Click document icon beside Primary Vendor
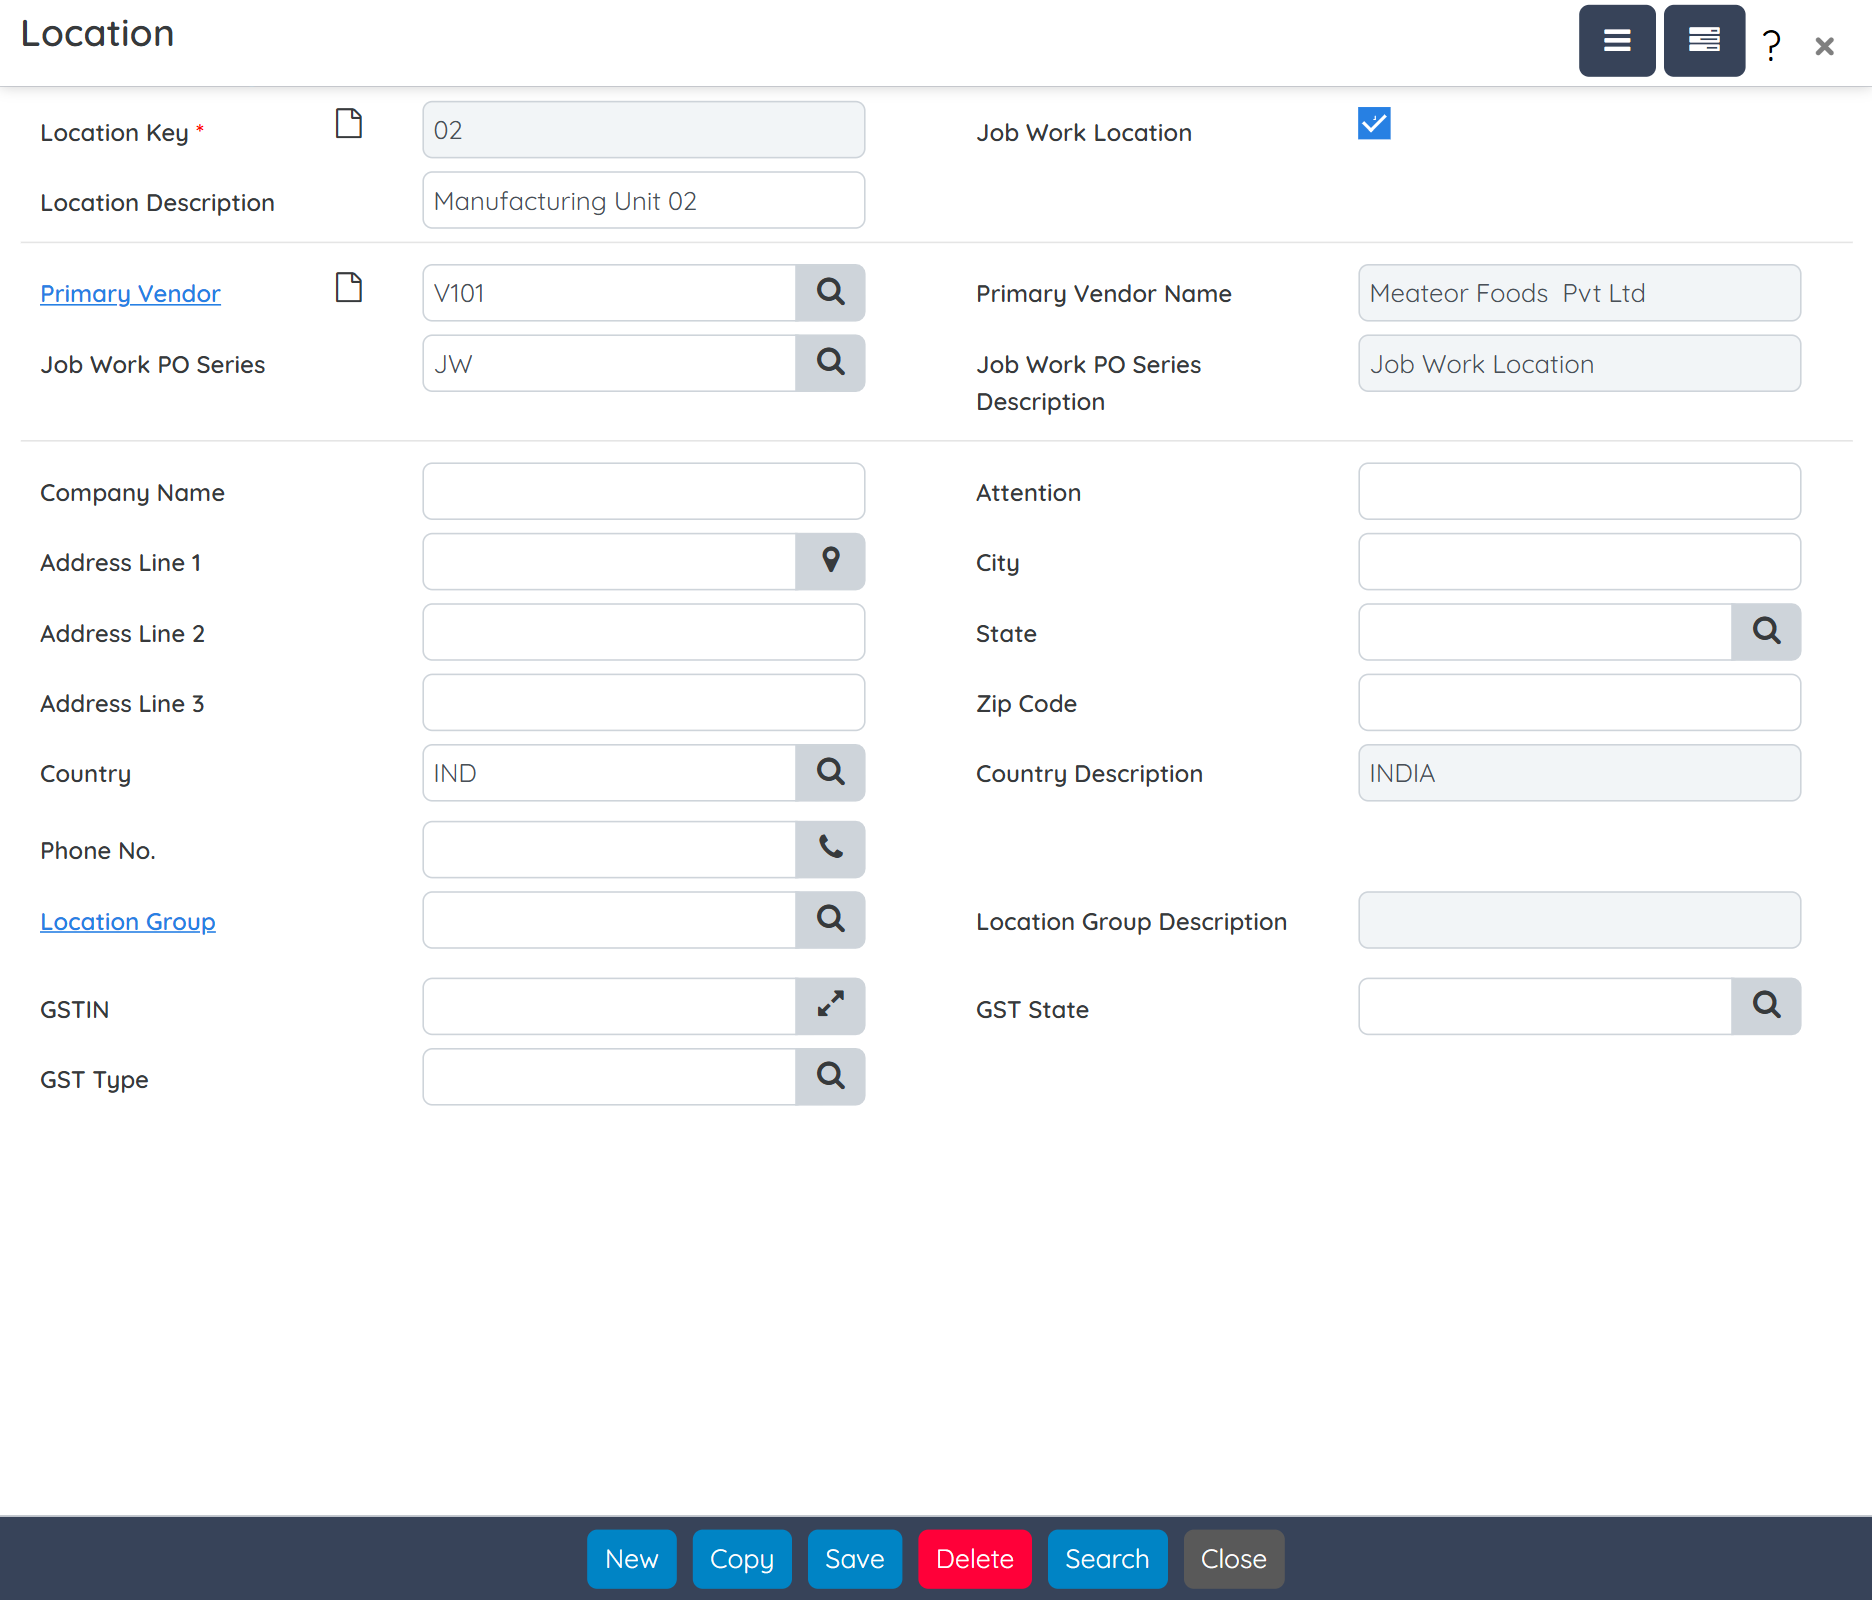This screenshot has height=1600, width=1872. 349,288
